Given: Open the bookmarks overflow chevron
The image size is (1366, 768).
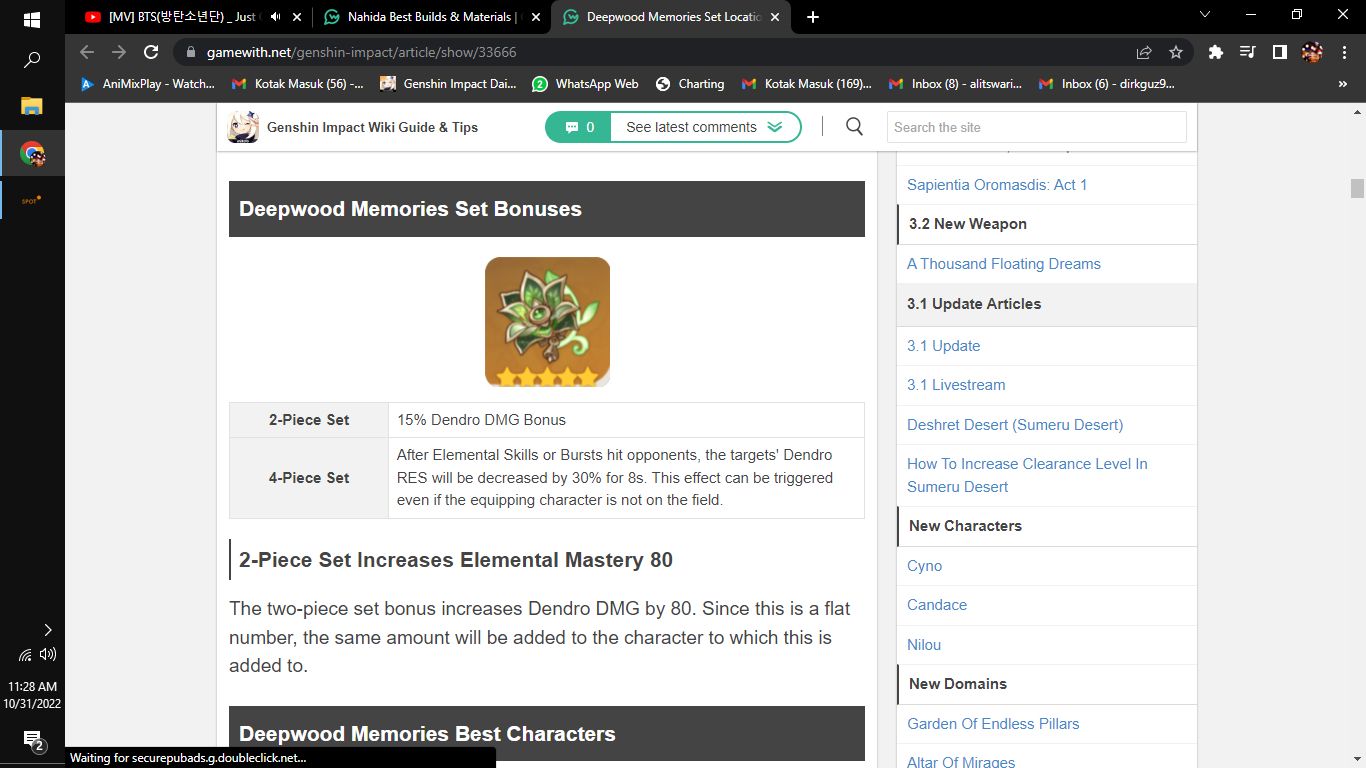Looking at the screenshot, I should [1344, 84].
